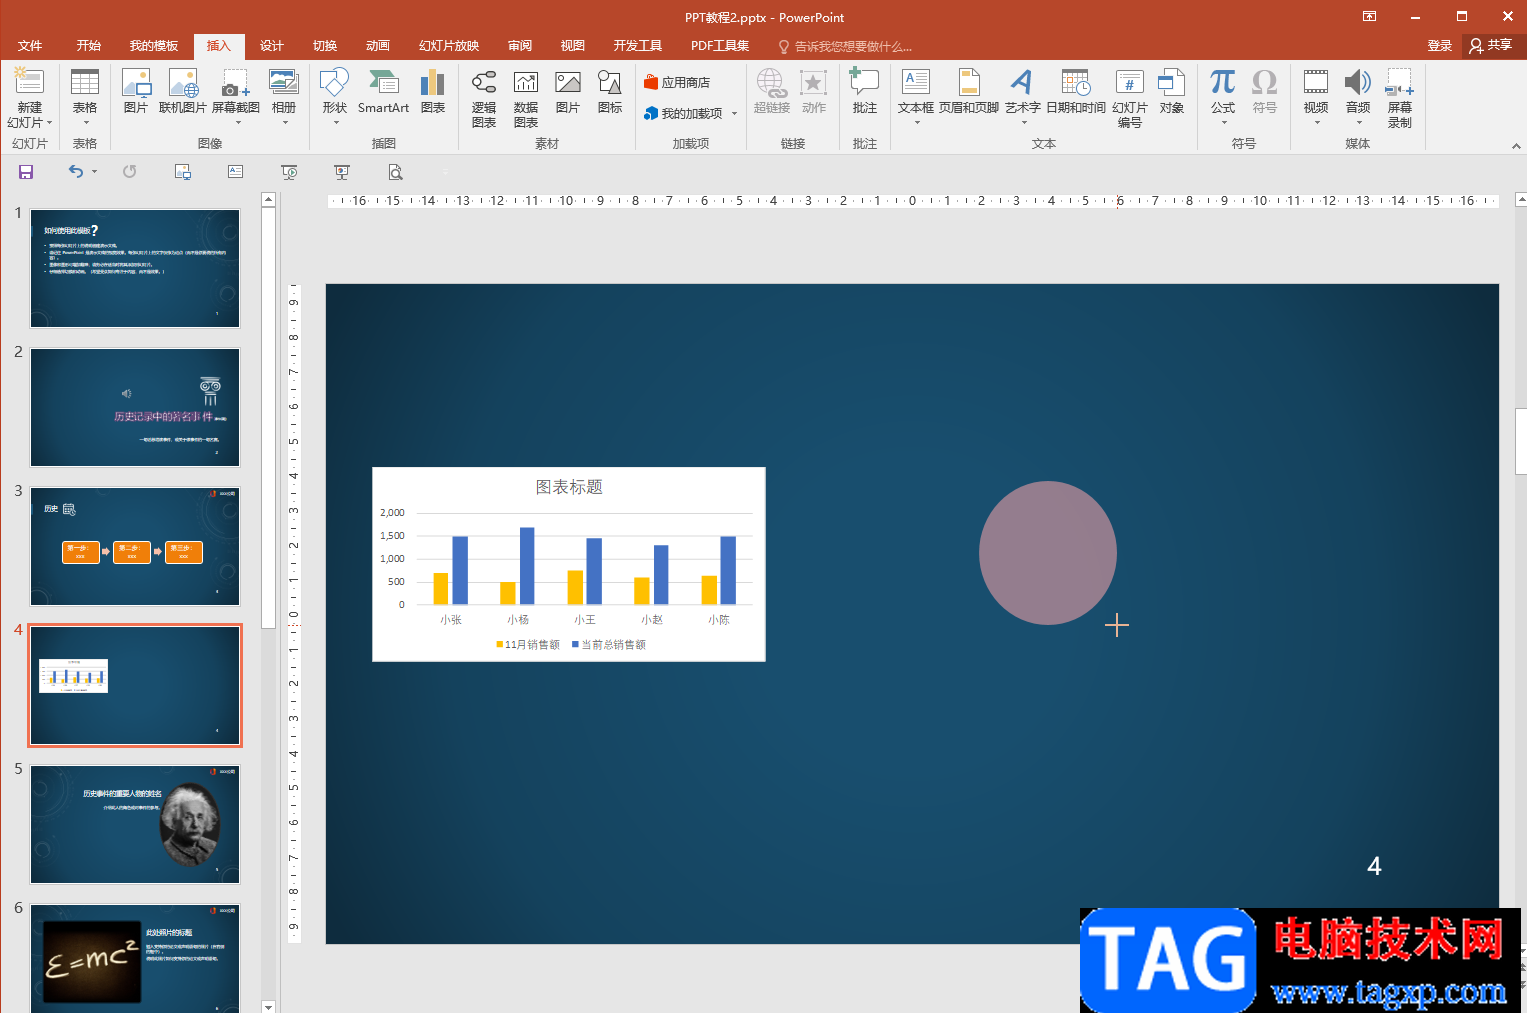The image size is (1527, 1013).
Task: Click the 当前总销售额 legend entry
Action: point(609,645)
